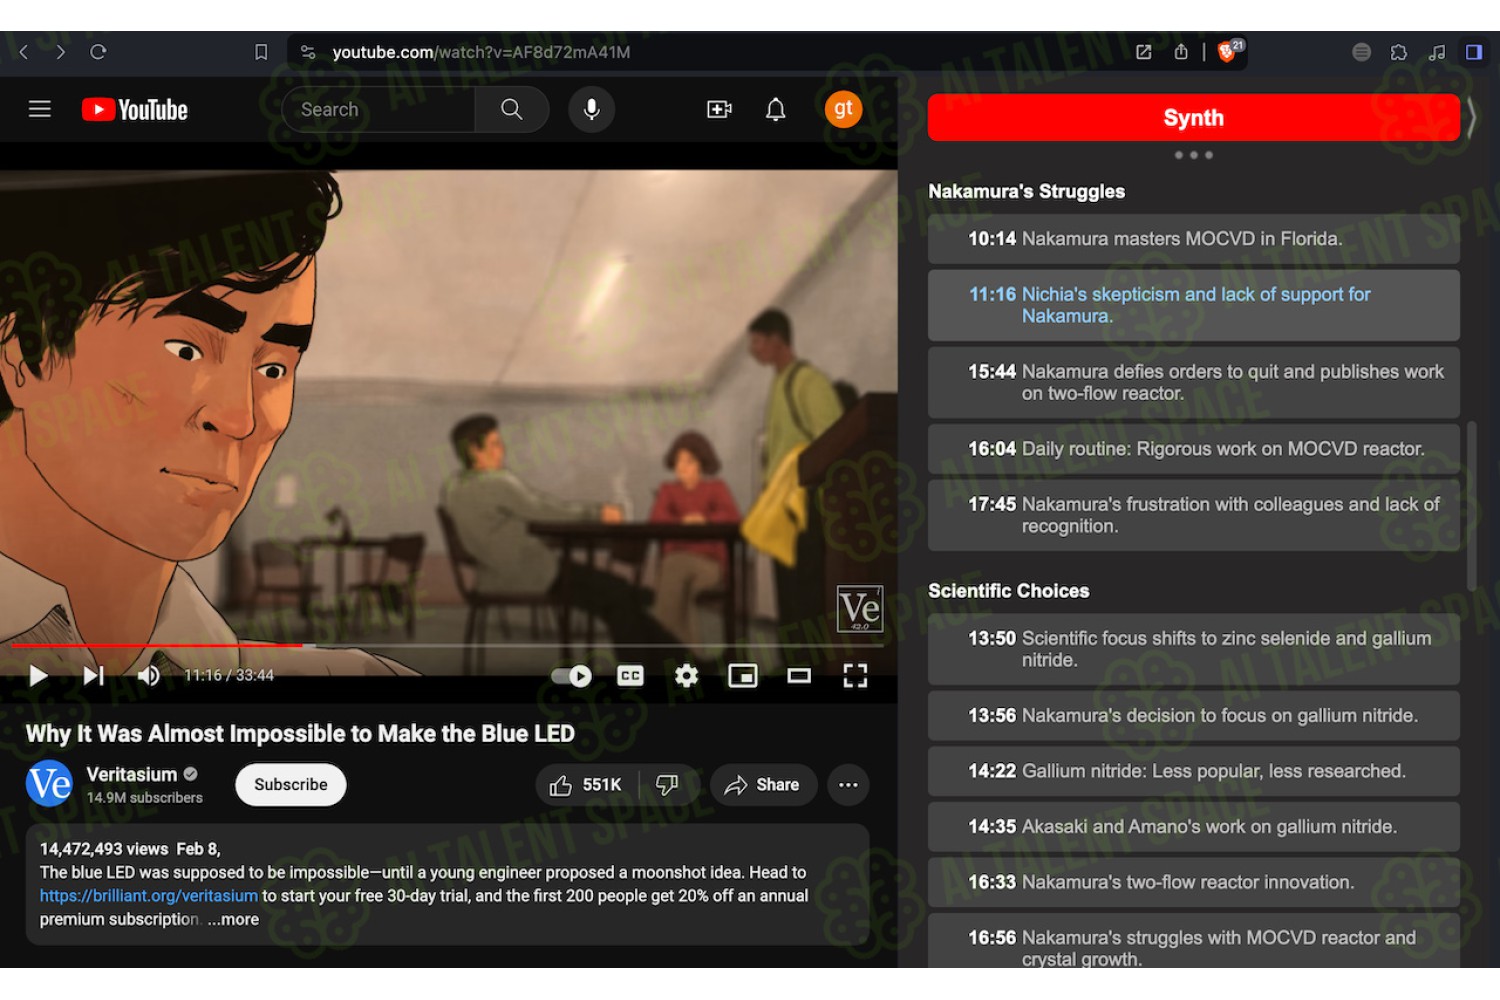The image size is (1500, 1000).
Task: Jump to 11:16 Nichia's skepticism entry
Action: coord(1194,305)
